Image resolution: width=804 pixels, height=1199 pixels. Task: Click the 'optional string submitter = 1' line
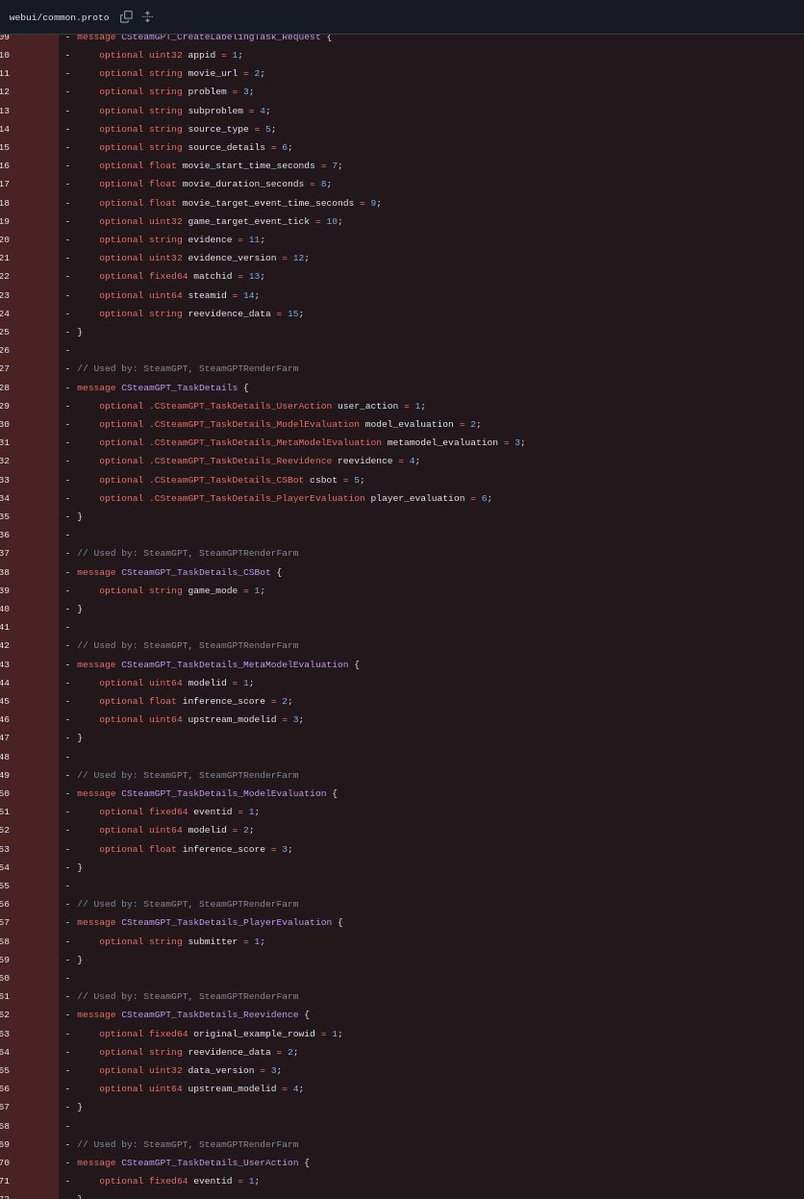tap(182, 942)
